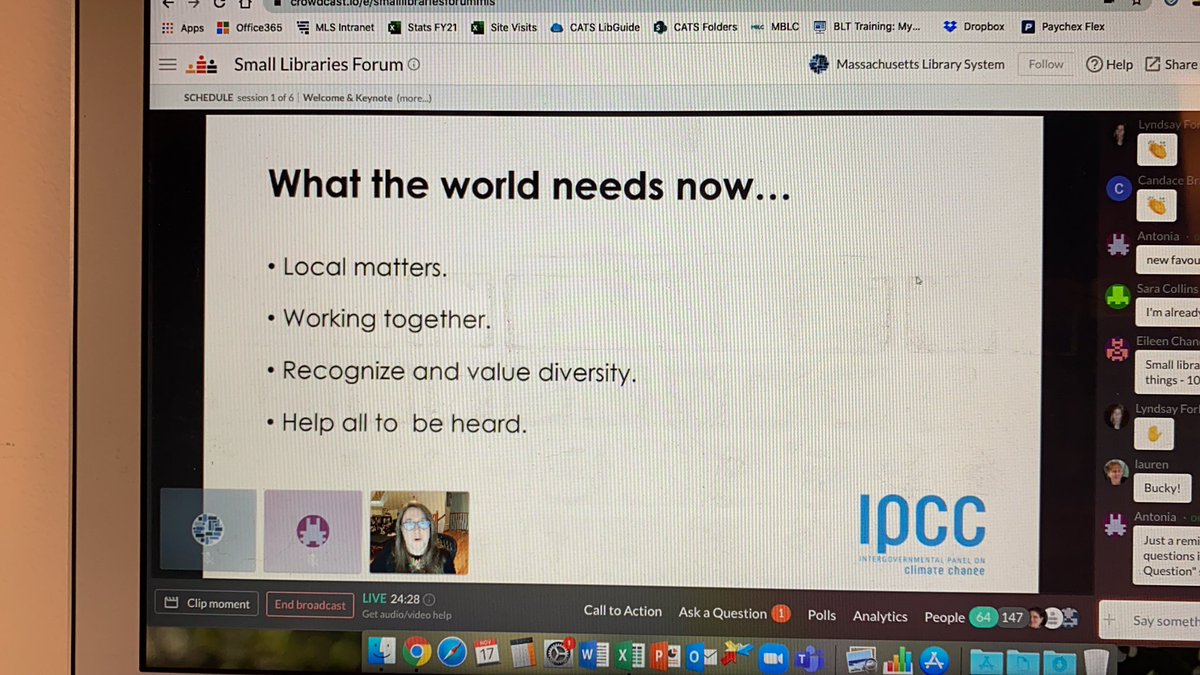The width and height of the screenshot is (1200, 675).
Task: Click the Massachusetts Library System logo
Action: tap(819, 64)
